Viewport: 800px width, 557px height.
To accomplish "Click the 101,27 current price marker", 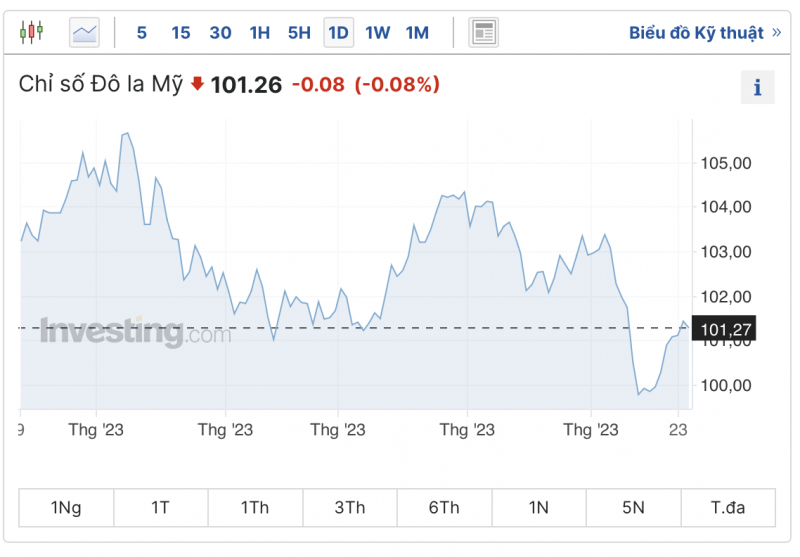I will [727, 328].
